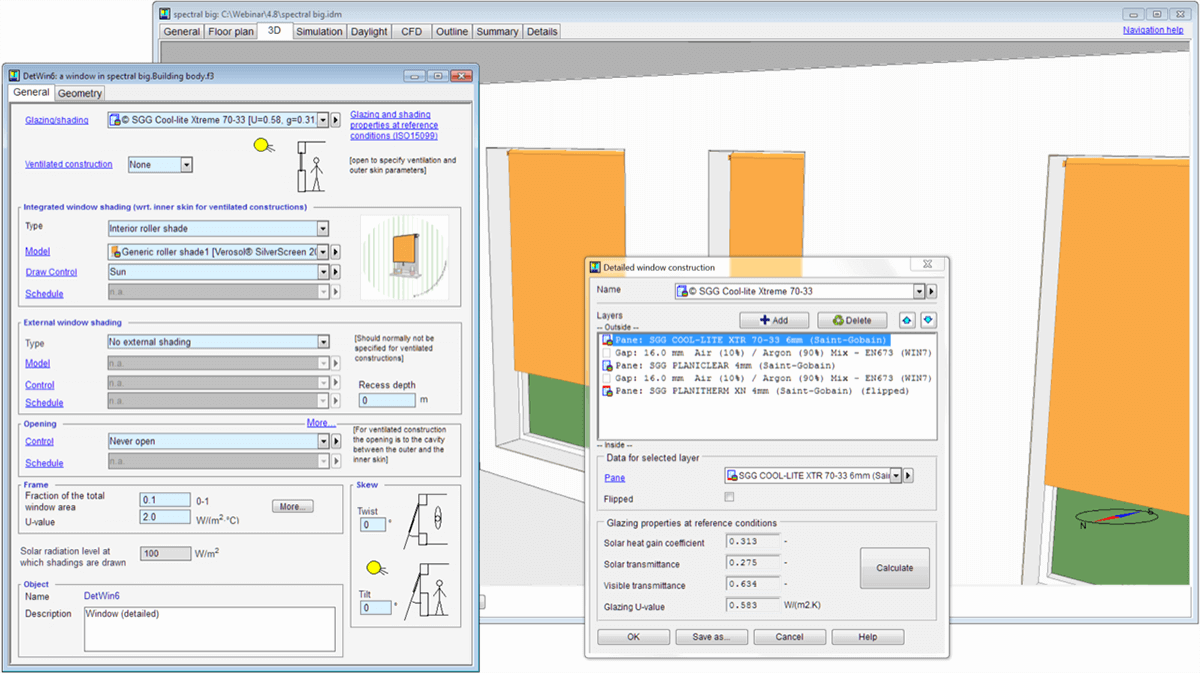Open the Simulation tab
This screenshot has width=1200, height=673.
point(319,32)
